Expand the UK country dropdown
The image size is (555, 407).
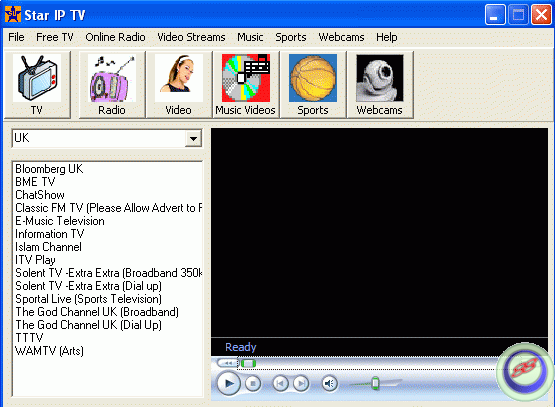(193, 138)
